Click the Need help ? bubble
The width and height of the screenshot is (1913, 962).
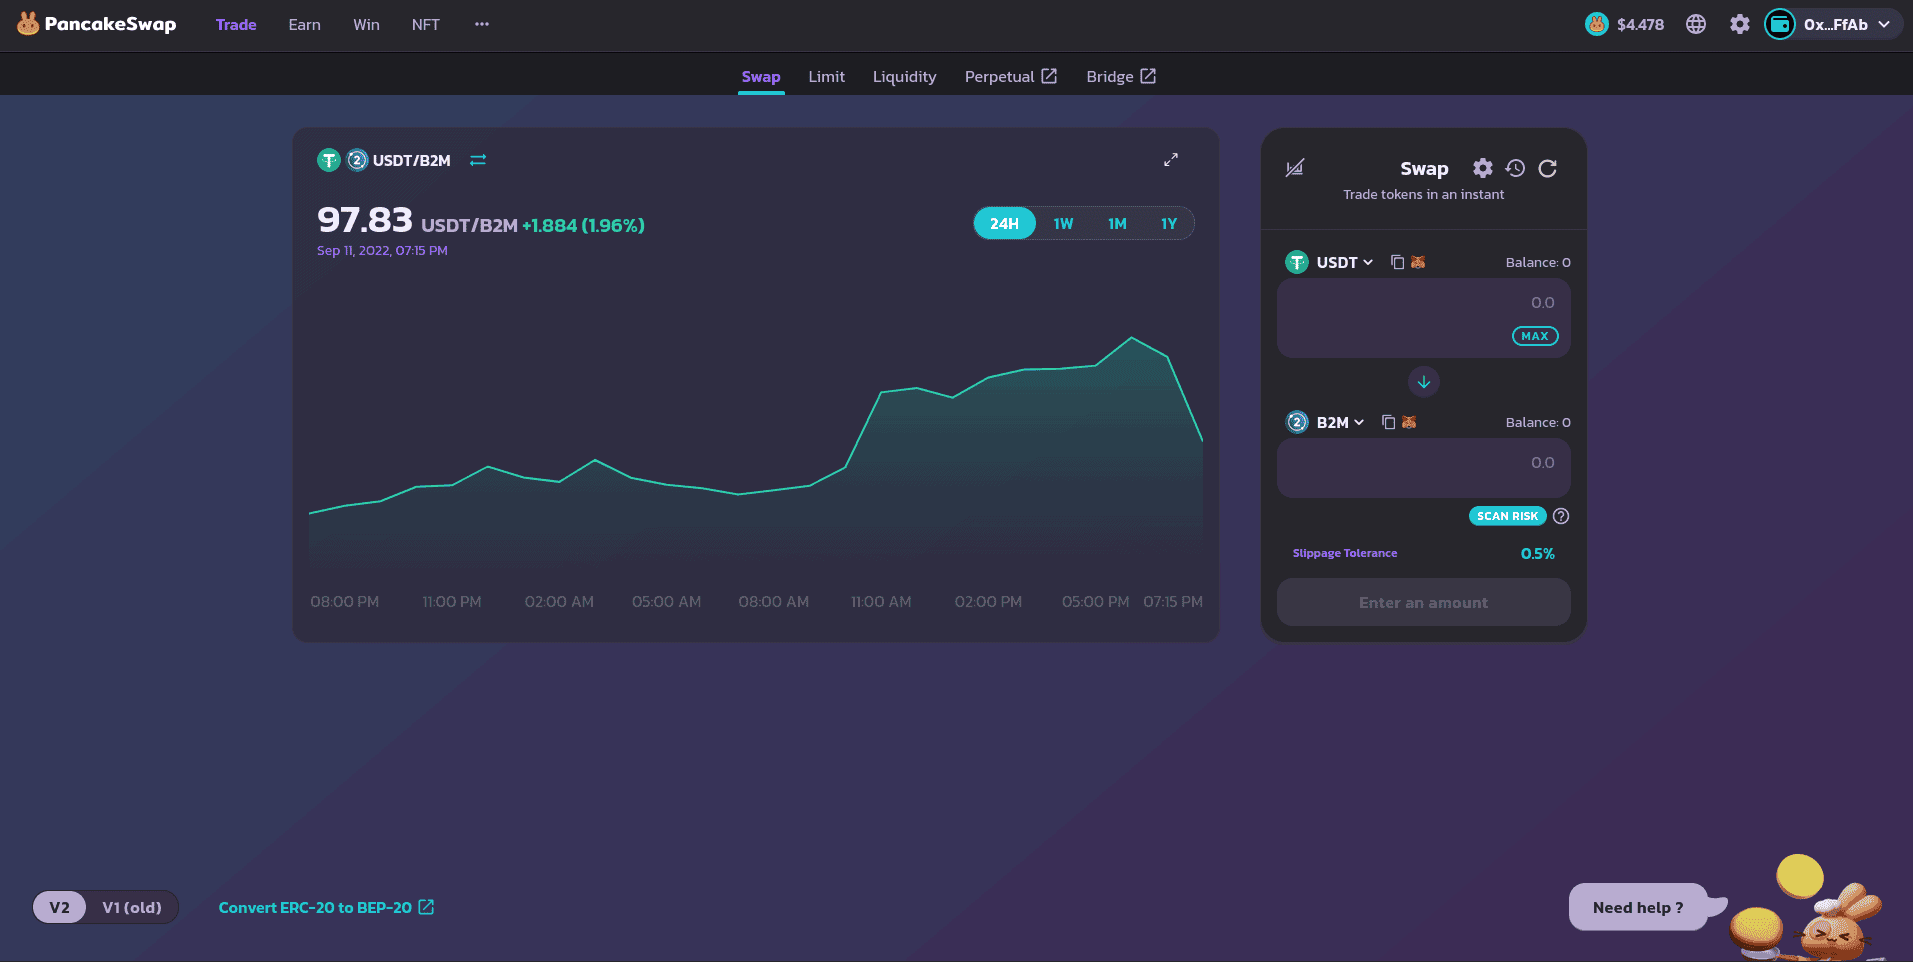(1638, 907)
